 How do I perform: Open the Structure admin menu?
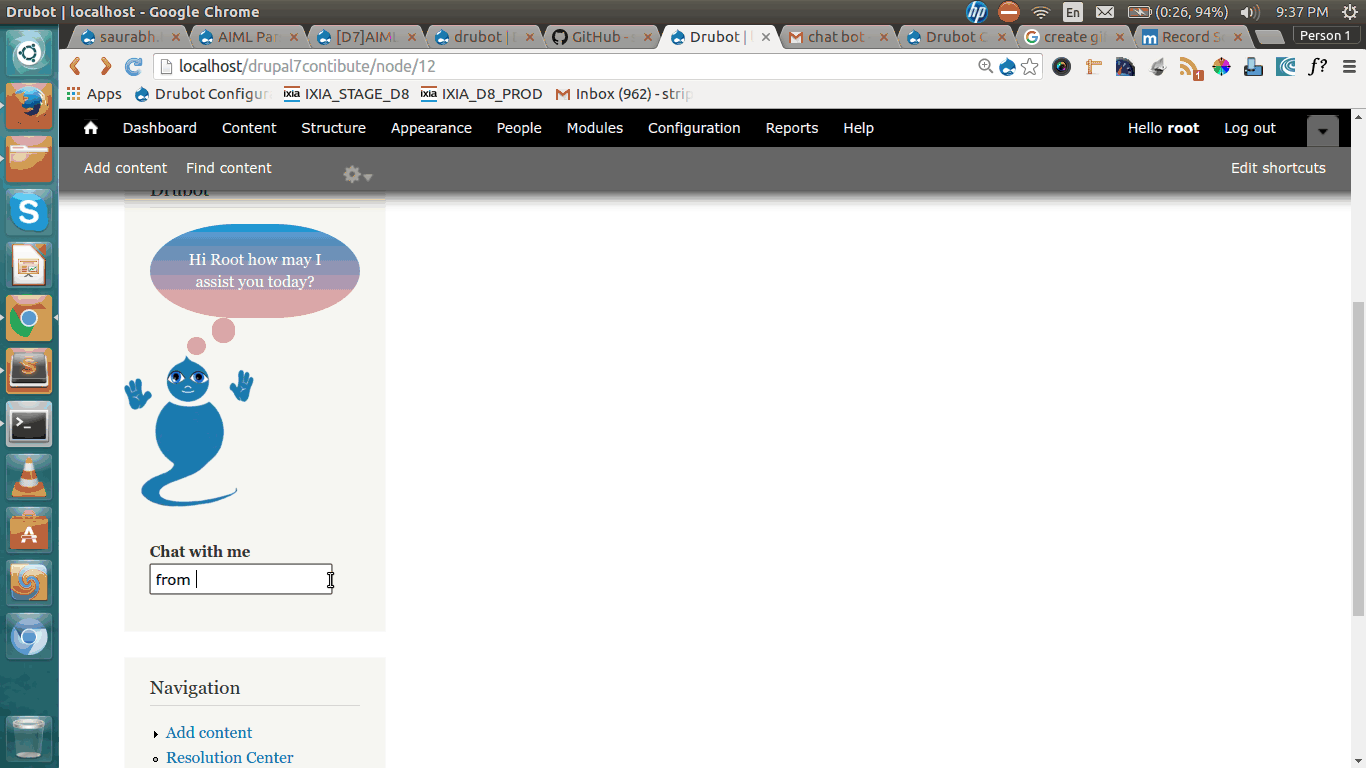tap(333, 128)
